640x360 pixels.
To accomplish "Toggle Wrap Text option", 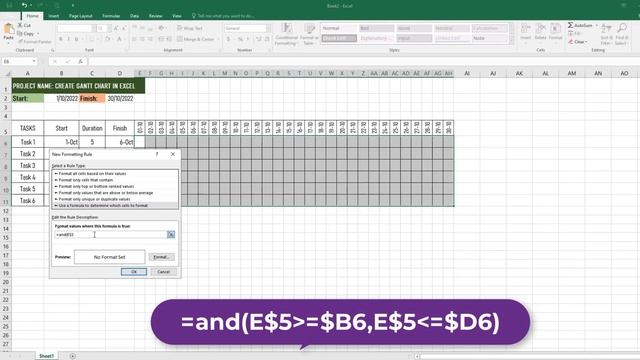I will 190,28.
